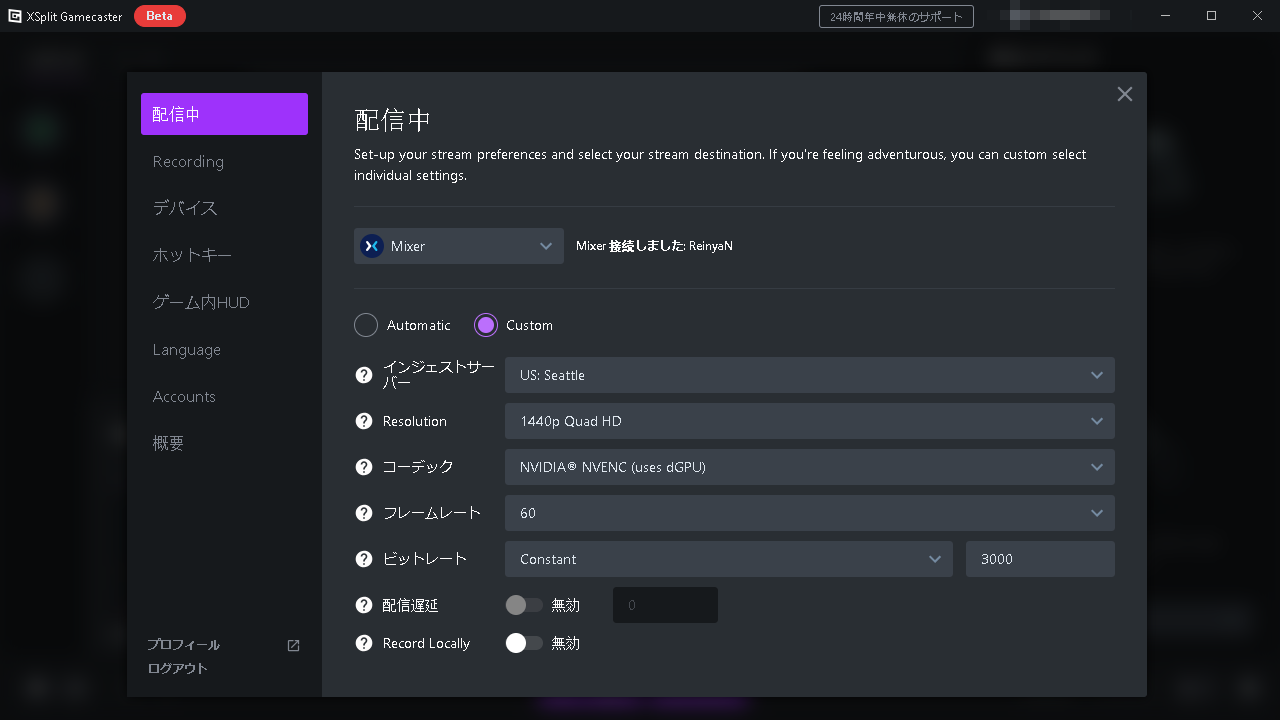Click the bitrate value field showing 3000
1280x720 pixels.
pos(1040,559)
